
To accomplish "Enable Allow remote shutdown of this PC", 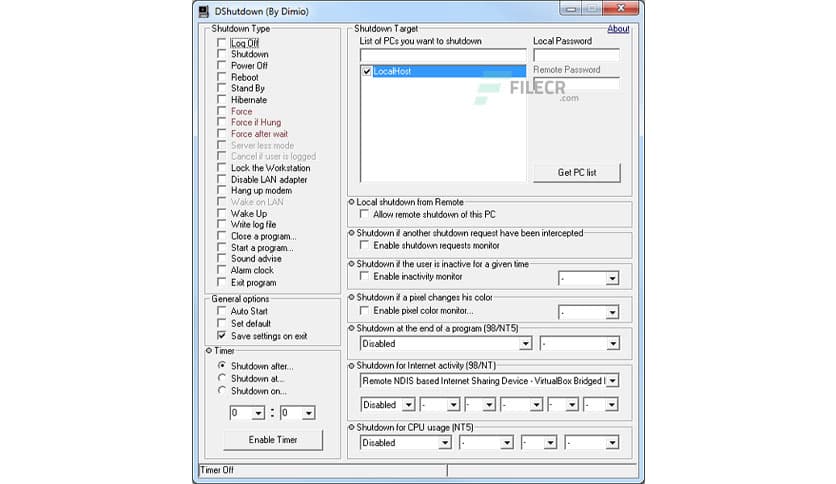I will coord(364,214).
